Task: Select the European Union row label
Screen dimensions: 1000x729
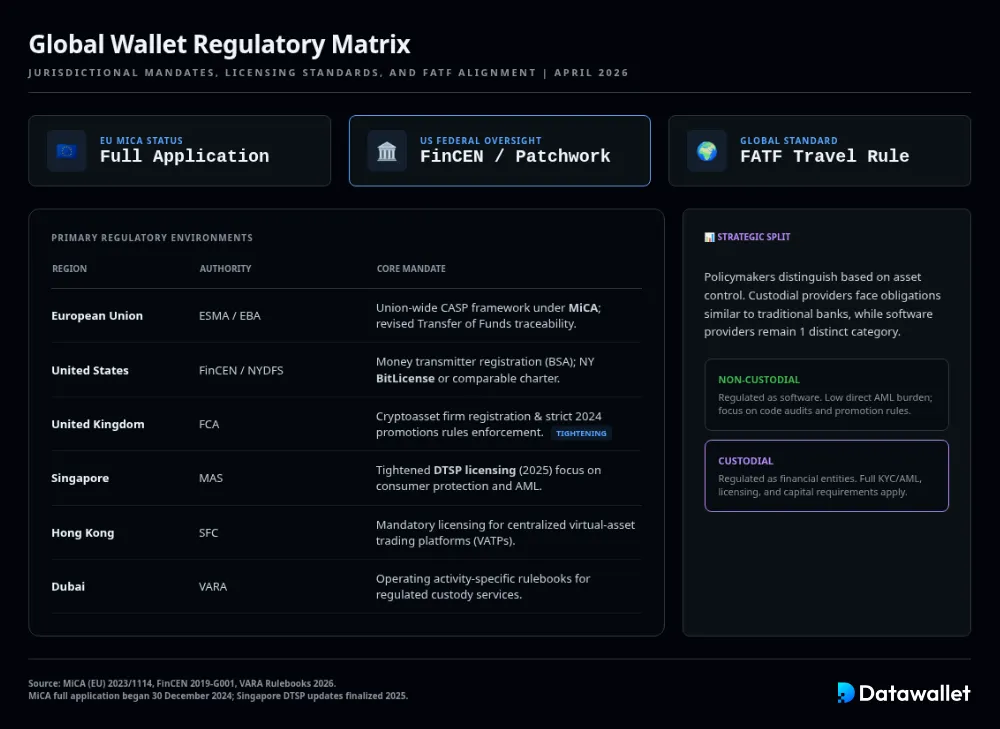Action: pyautogui.click(x=97, y=316)
